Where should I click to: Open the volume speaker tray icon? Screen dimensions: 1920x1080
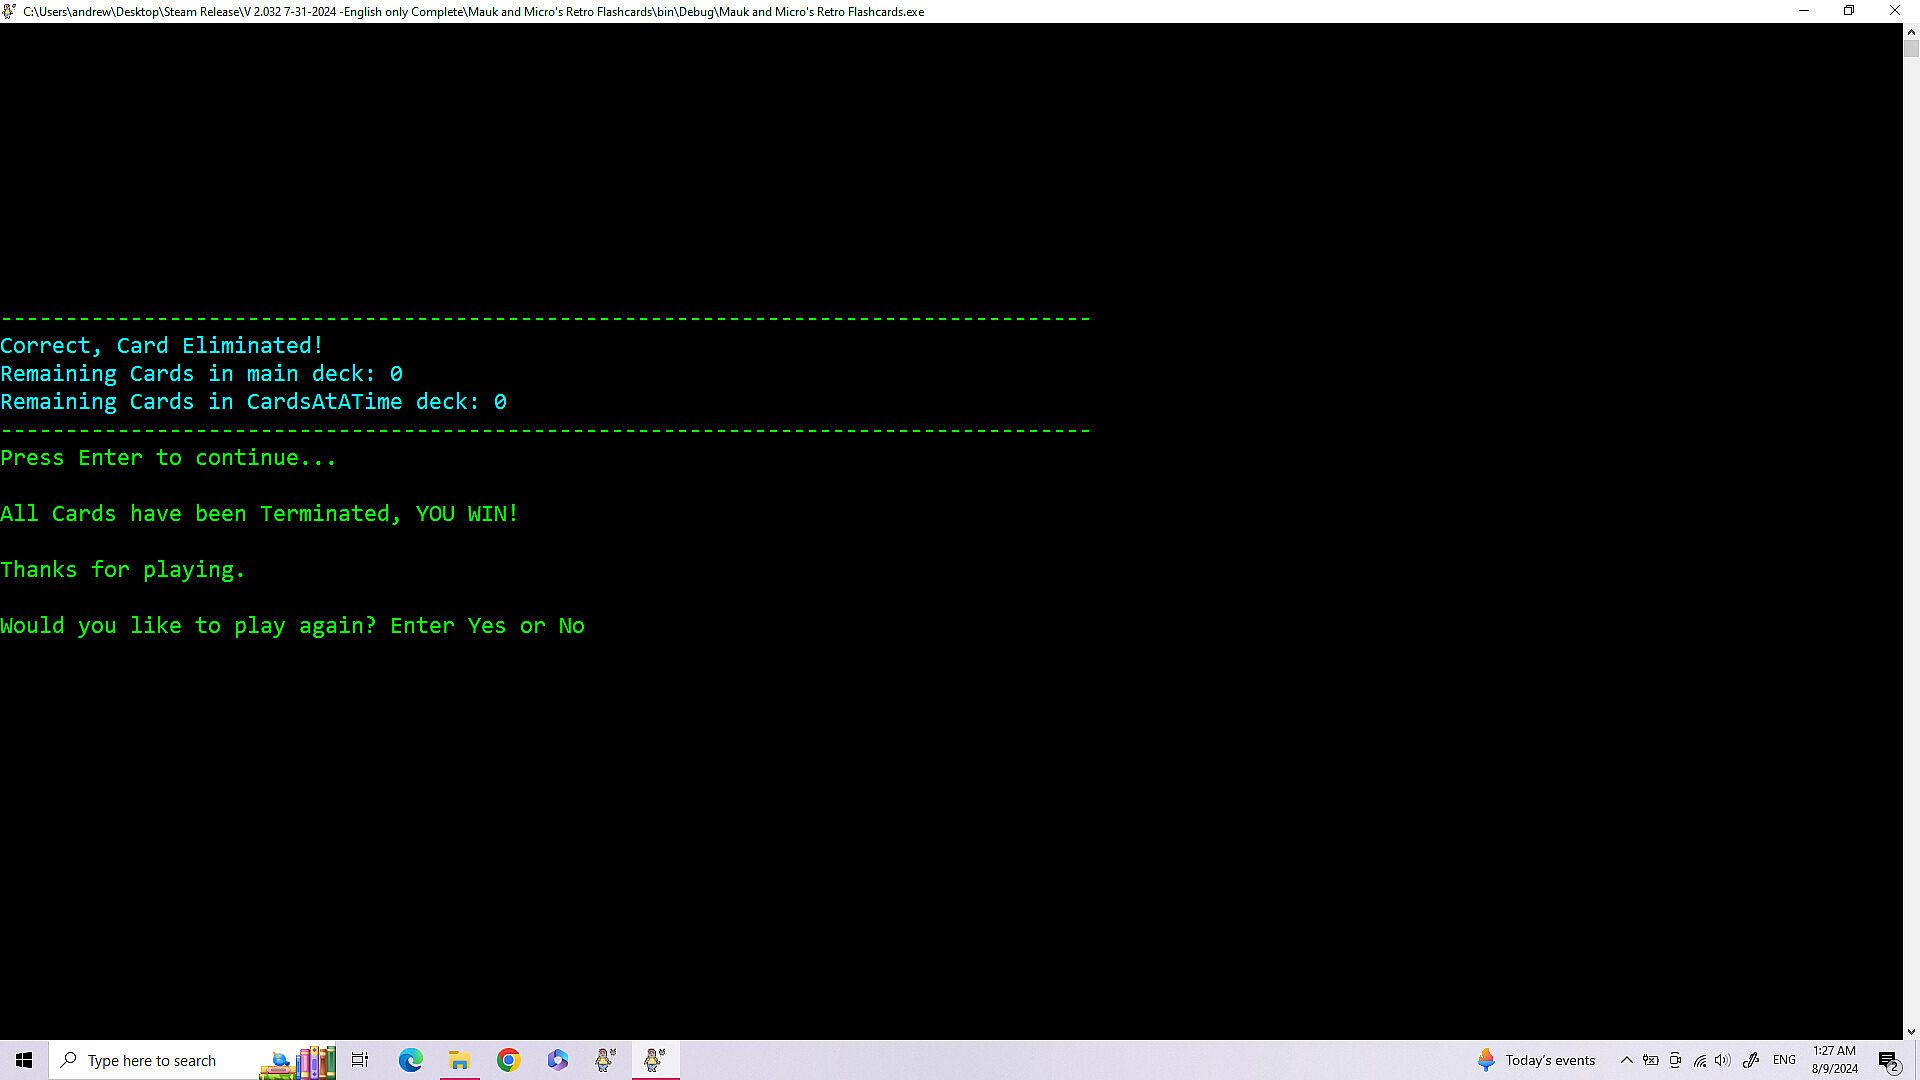1722,1060
